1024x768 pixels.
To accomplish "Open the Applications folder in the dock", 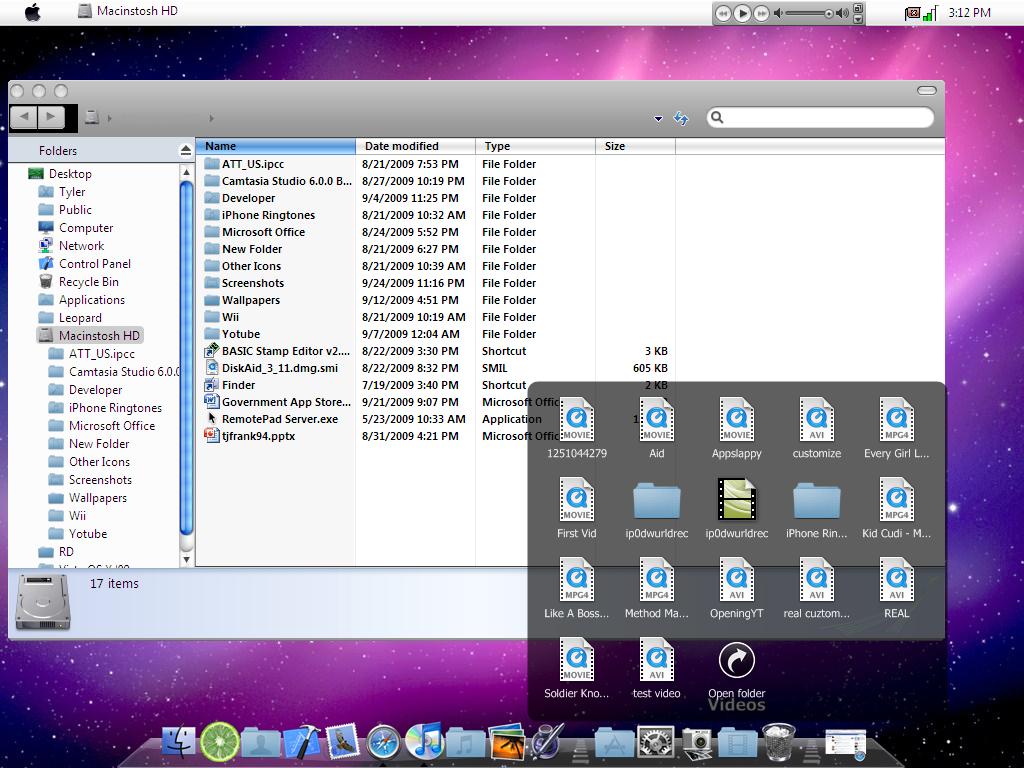I will click(x=614, y=743).
